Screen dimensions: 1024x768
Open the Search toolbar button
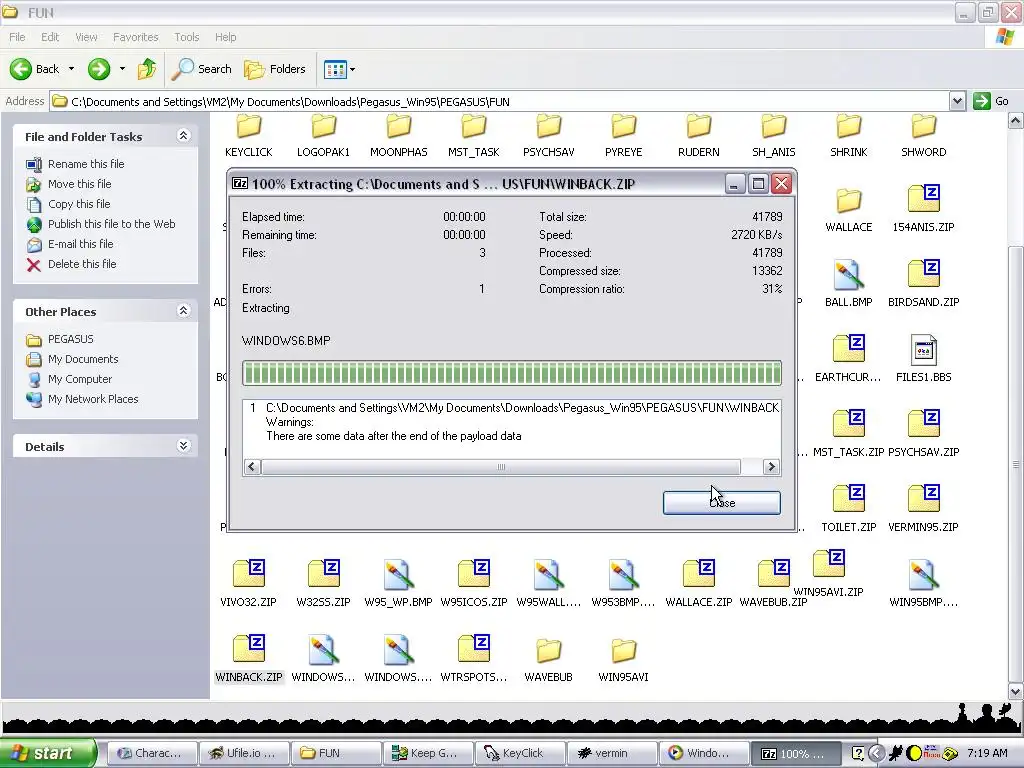pyautogui.click(x=201, y=69)
